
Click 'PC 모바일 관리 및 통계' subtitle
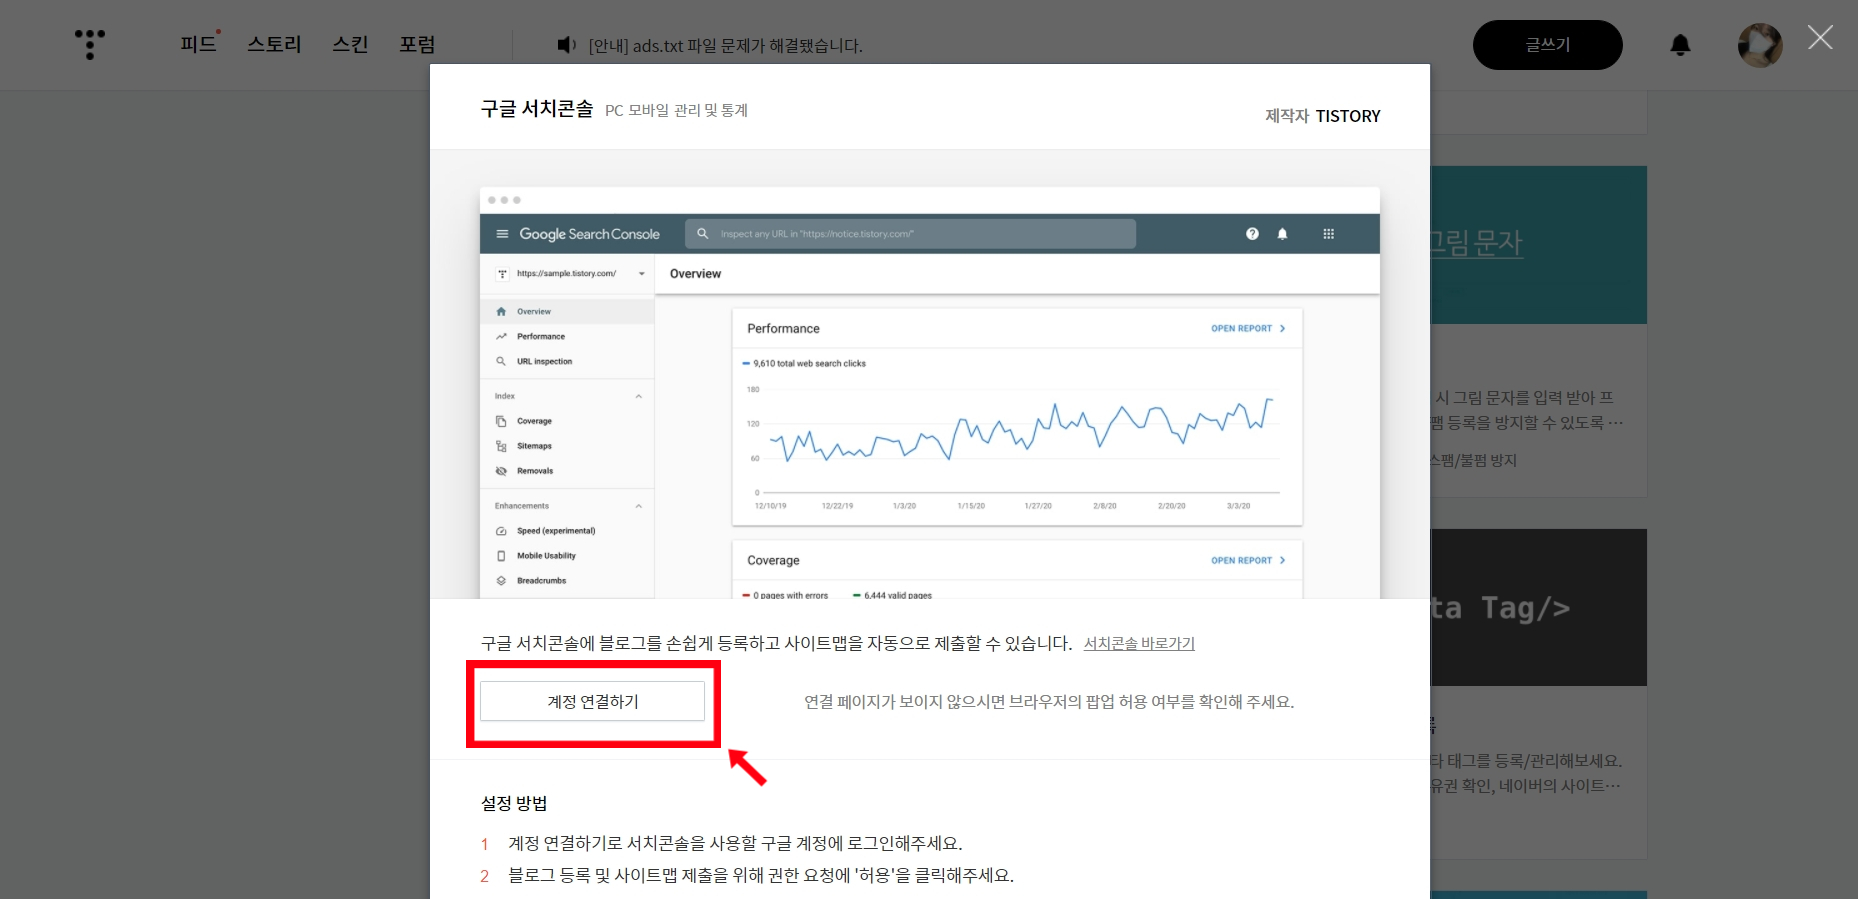676,110
